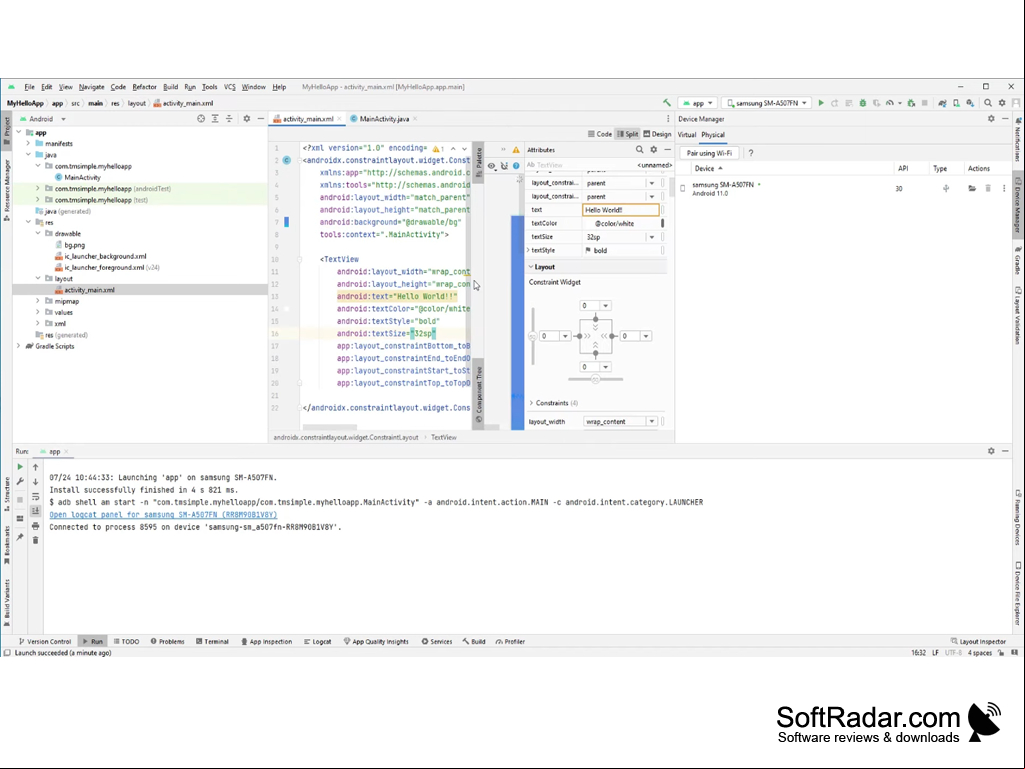Switch editor to Design view

pyautogui.click(x=657, y=134)
